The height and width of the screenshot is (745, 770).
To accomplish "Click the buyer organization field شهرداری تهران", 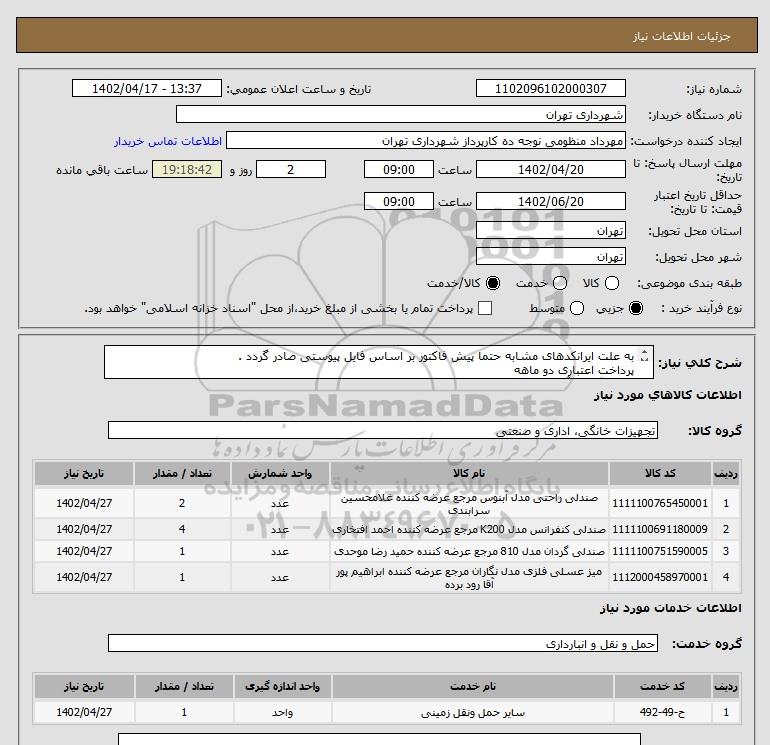I will [401, 114].
